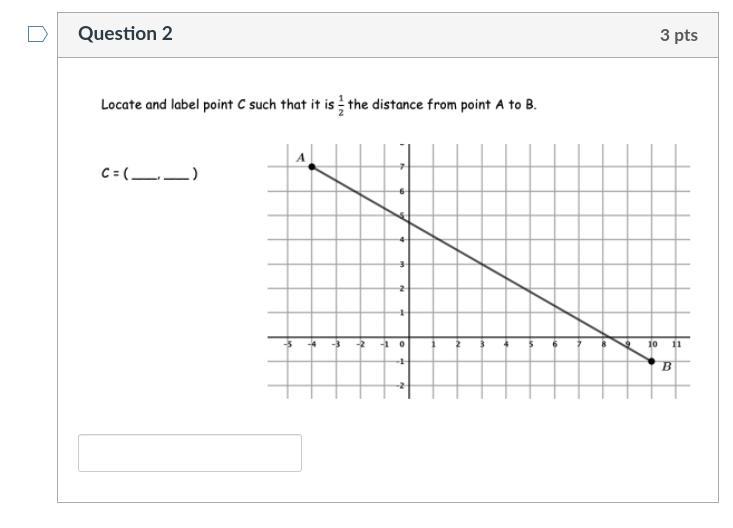
Task: Click the x-axis tick labeled 11
Action: pyautogui.click(x=676, y=344)
